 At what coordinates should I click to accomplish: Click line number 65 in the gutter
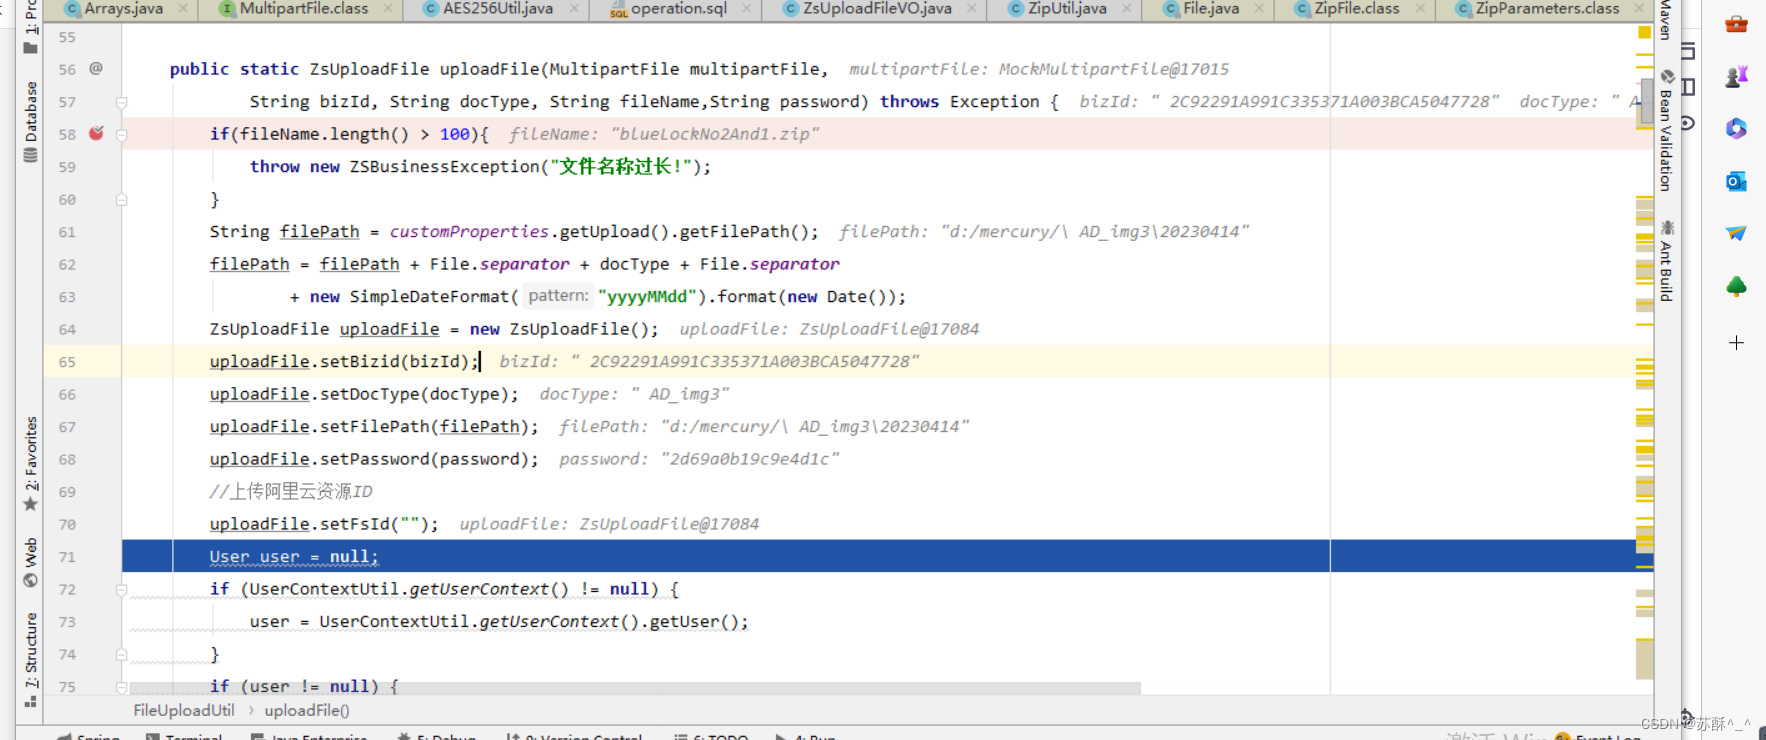click(x=67, y=362)
